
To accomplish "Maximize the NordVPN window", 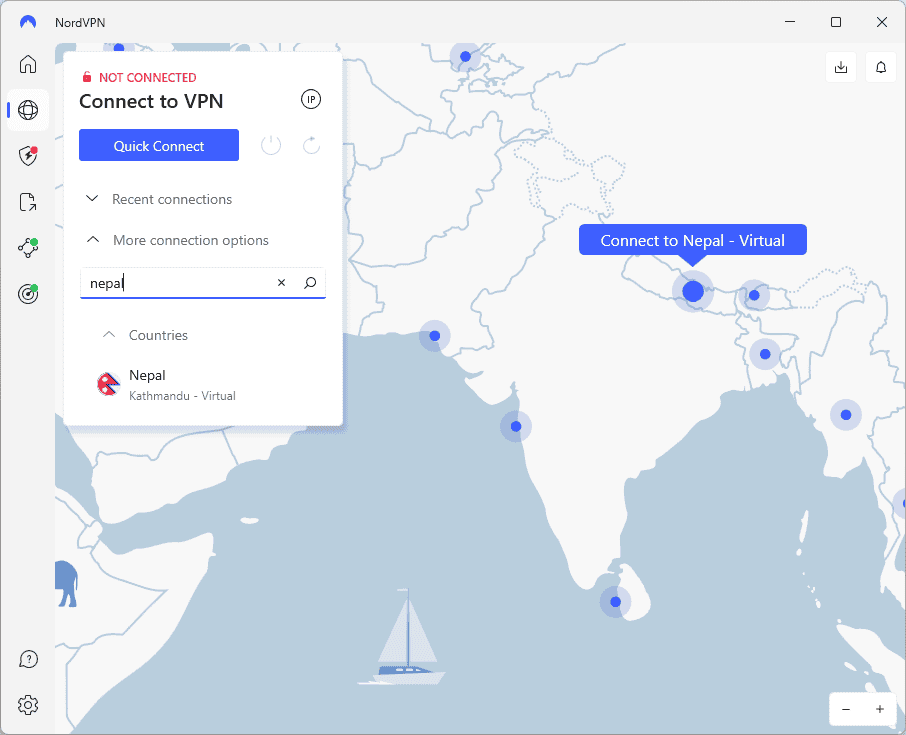I will click(x=836, y=22).
